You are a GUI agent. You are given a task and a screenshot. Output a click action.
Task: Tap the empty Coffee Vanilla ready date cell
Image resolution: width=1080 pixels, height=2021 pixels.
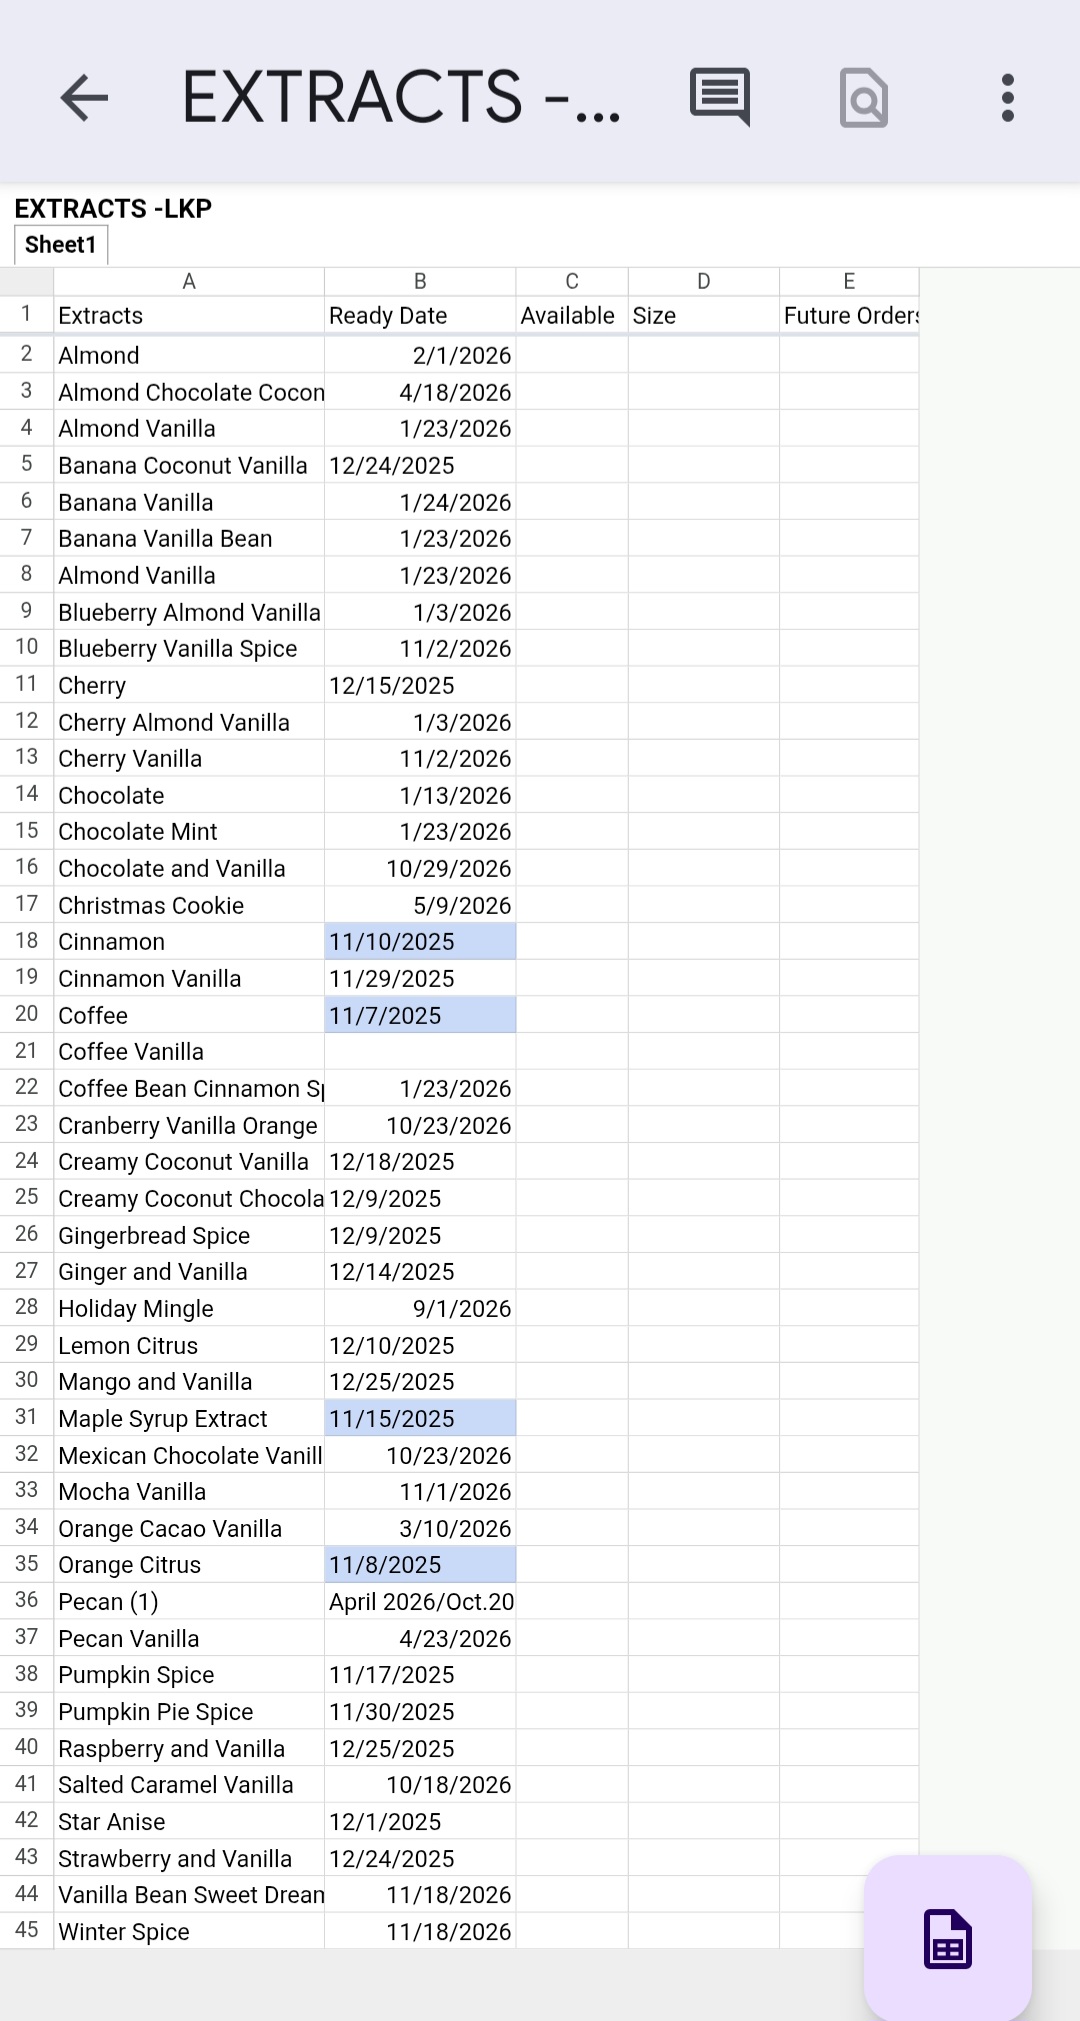coord(420,1052)
